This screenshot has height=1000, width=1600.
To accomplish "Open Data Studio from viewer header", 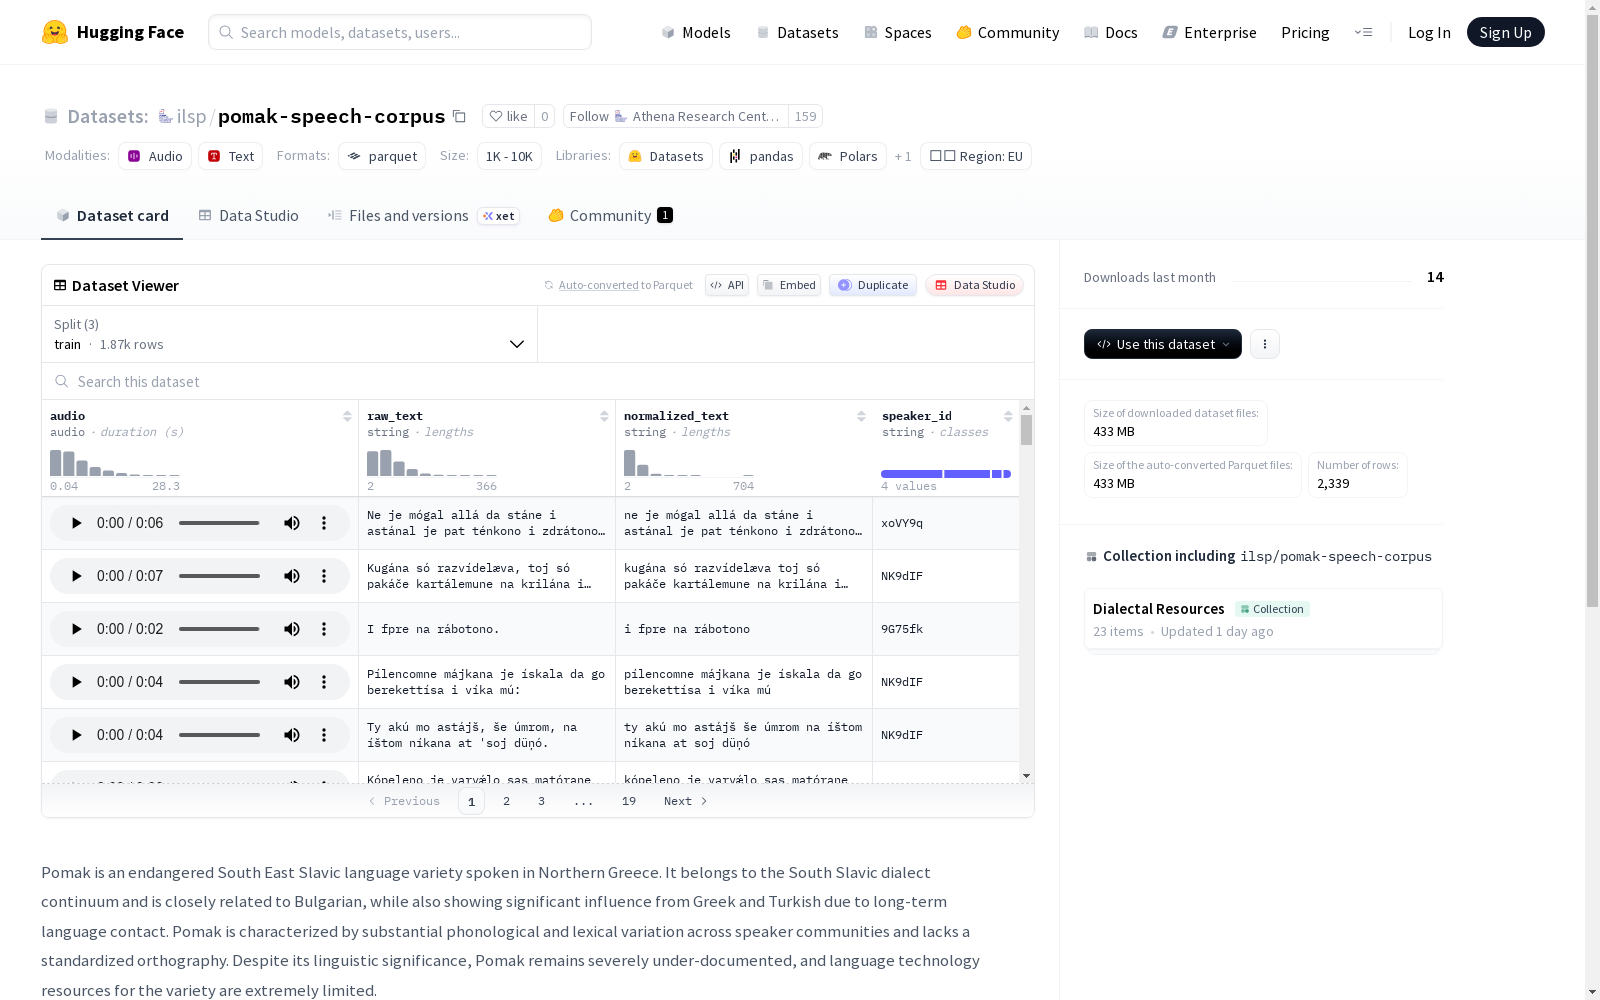I will 974,285.
